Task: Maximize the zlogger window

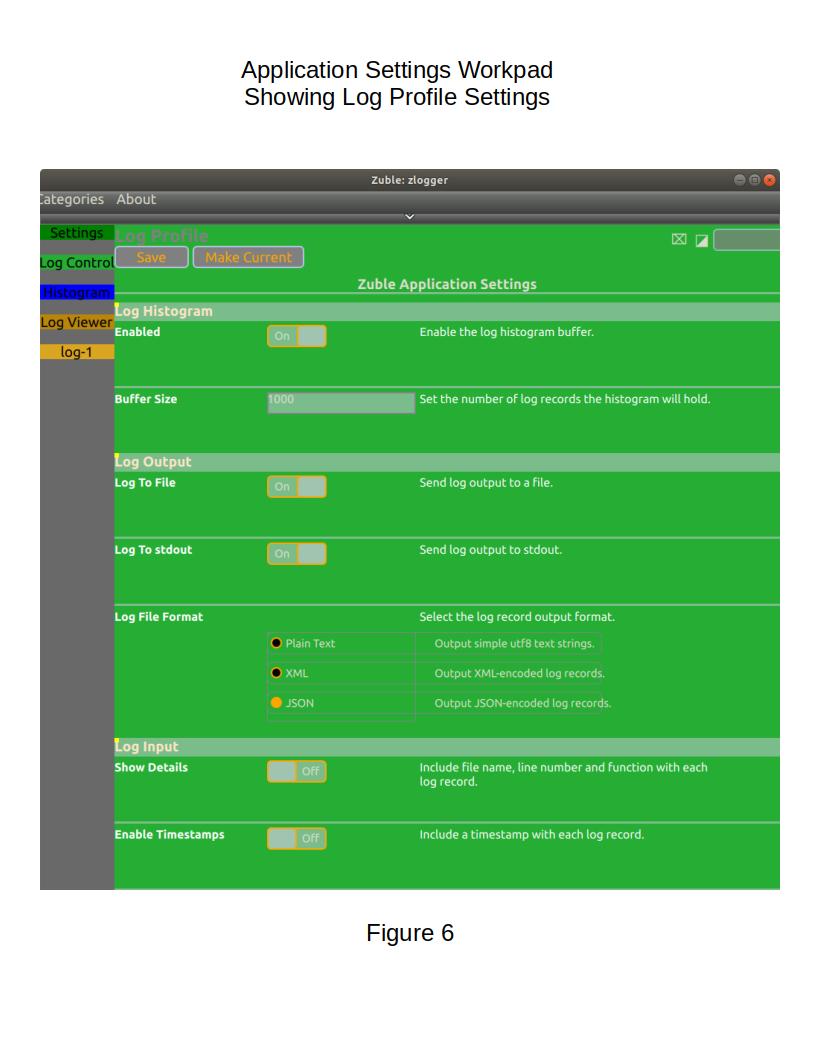Action: 755,180
